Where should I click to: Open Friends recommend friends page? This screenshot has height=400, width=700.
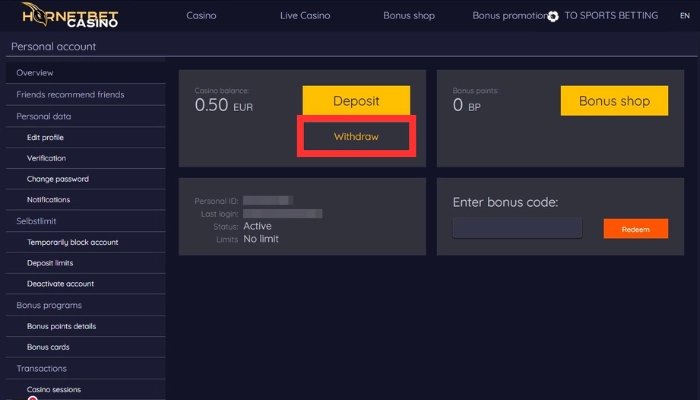point(70,95)
